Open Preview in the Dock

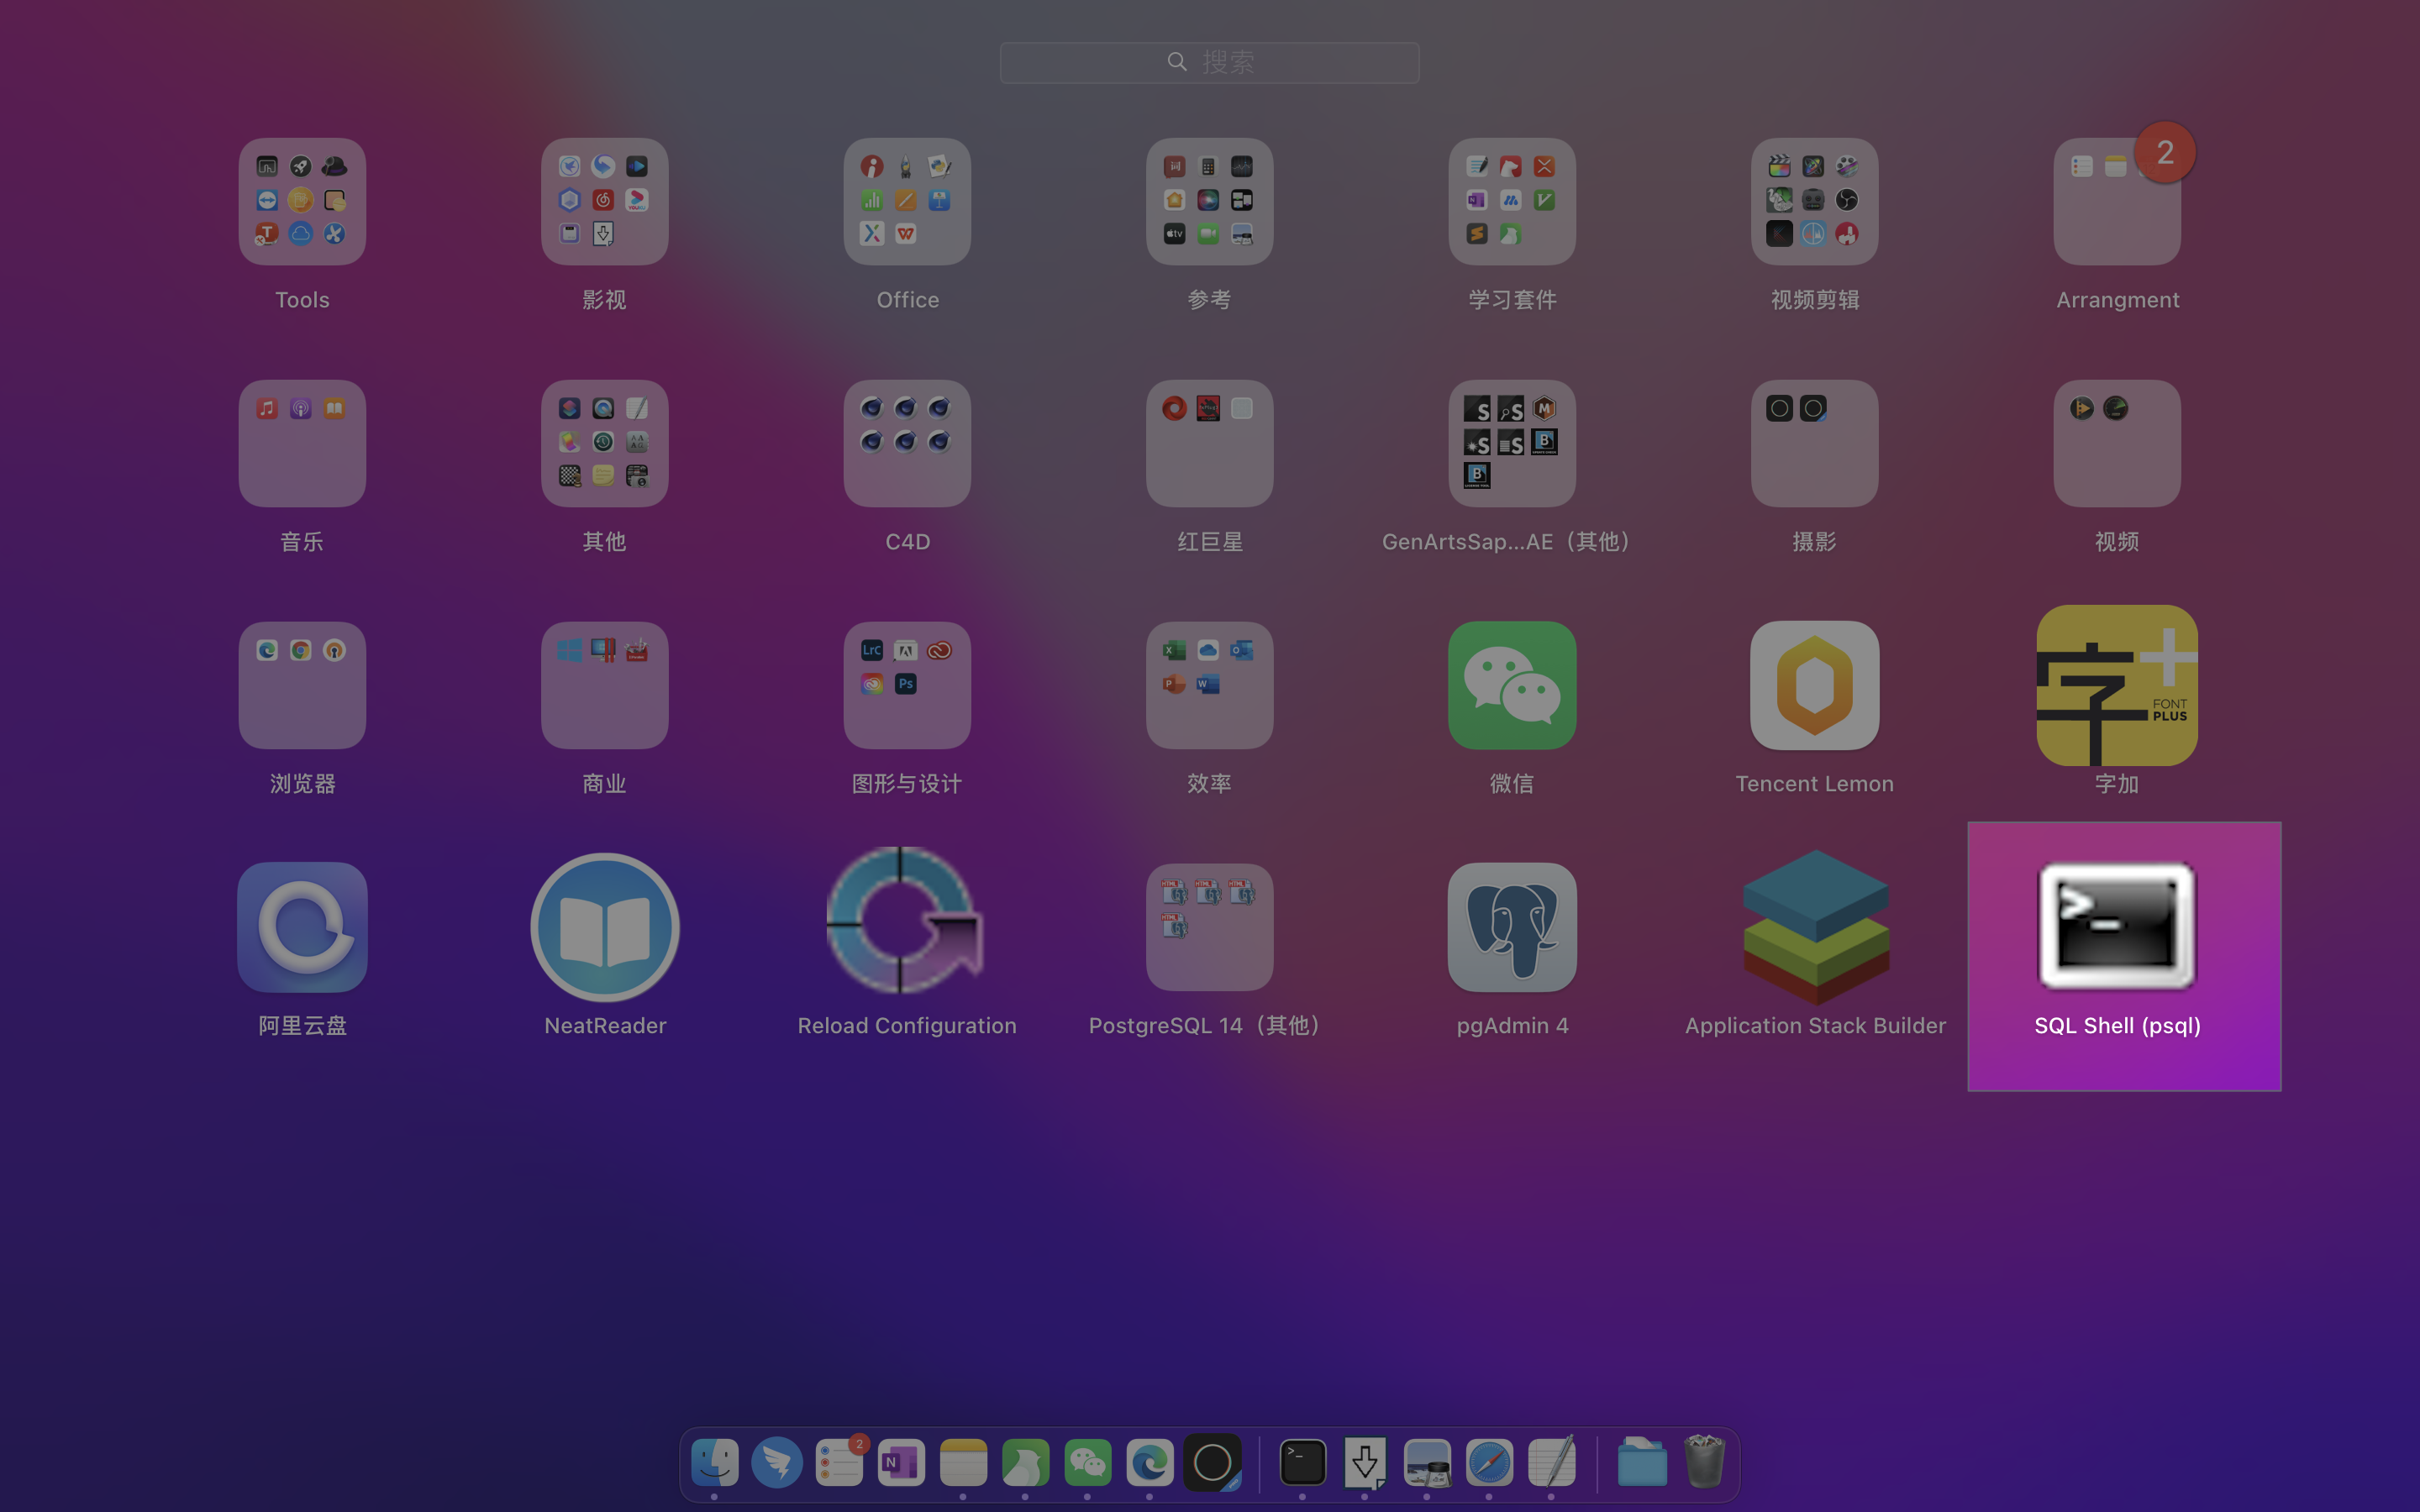point(1427,1462)
